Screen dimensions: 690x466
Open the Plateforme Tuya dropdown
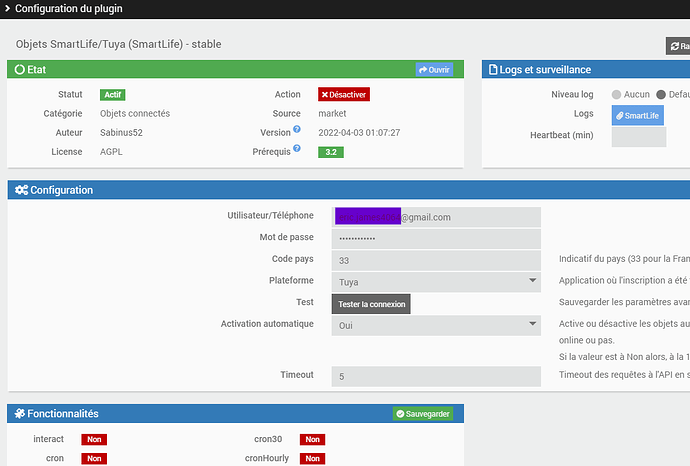point(435,282)
